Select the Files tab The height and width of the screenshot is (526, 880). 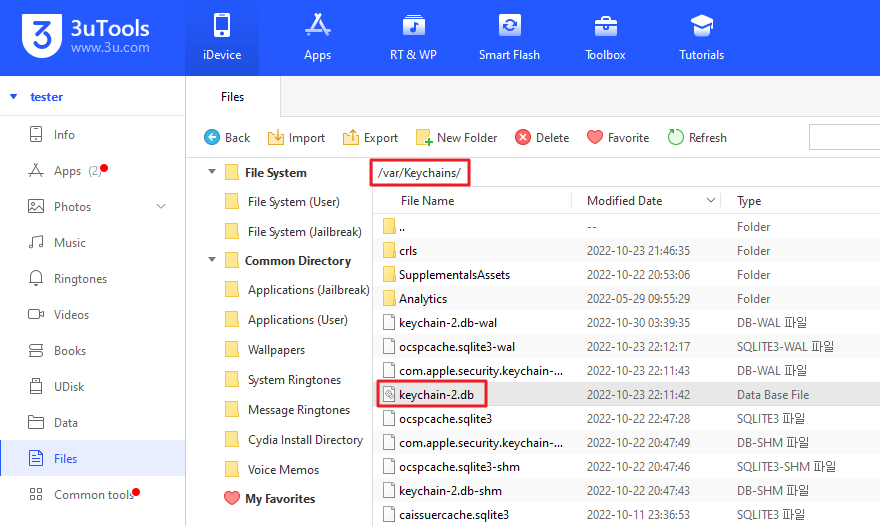pos(232,97)
